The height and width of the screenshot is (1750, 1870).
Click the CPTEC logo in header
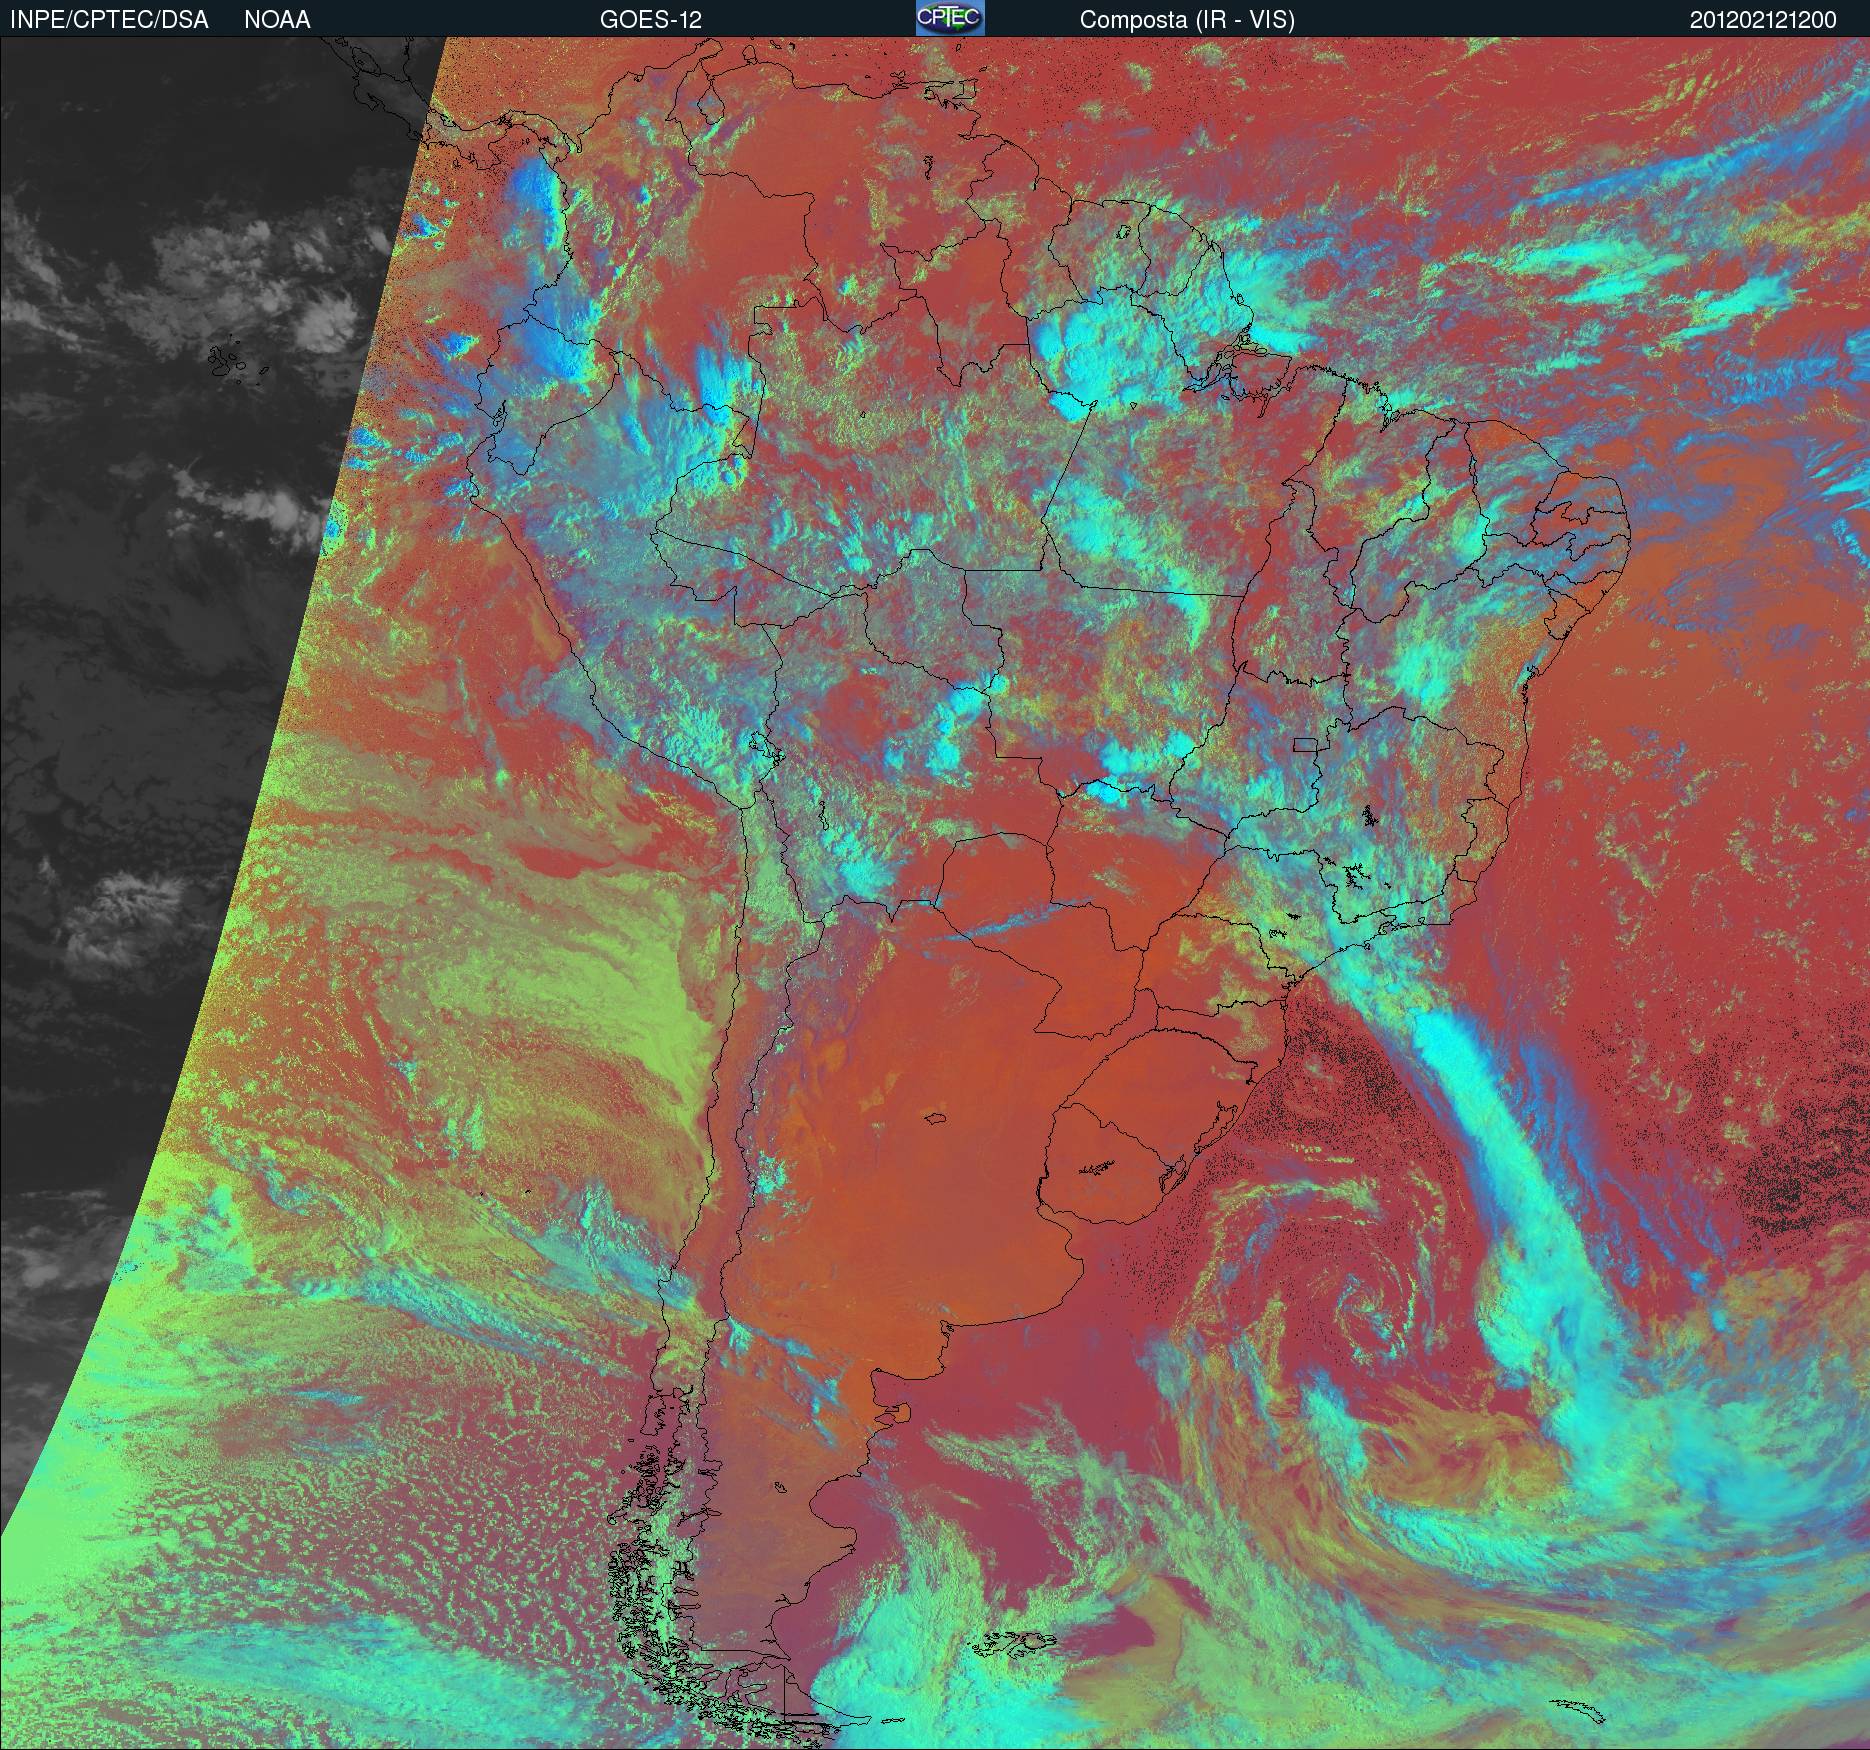pyautogui.click(x=950, y=18)
